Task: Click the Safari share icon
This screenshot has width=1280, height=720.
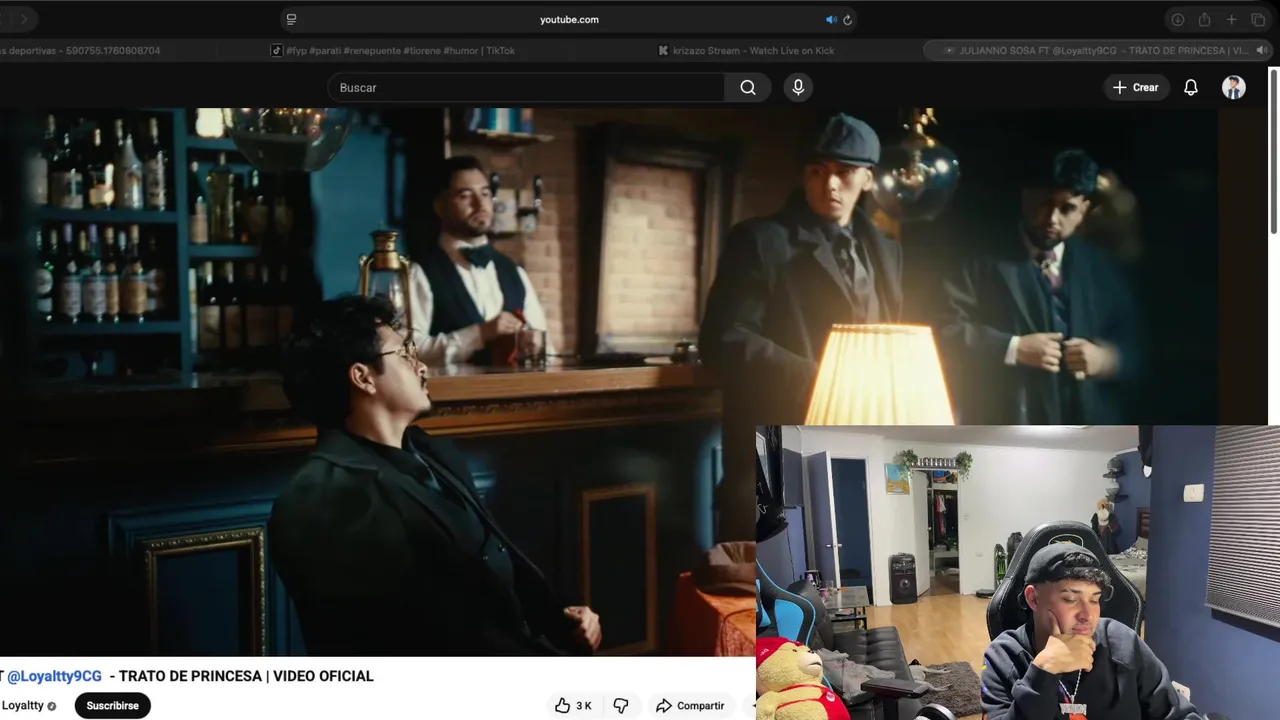Action: (1204, 19)
